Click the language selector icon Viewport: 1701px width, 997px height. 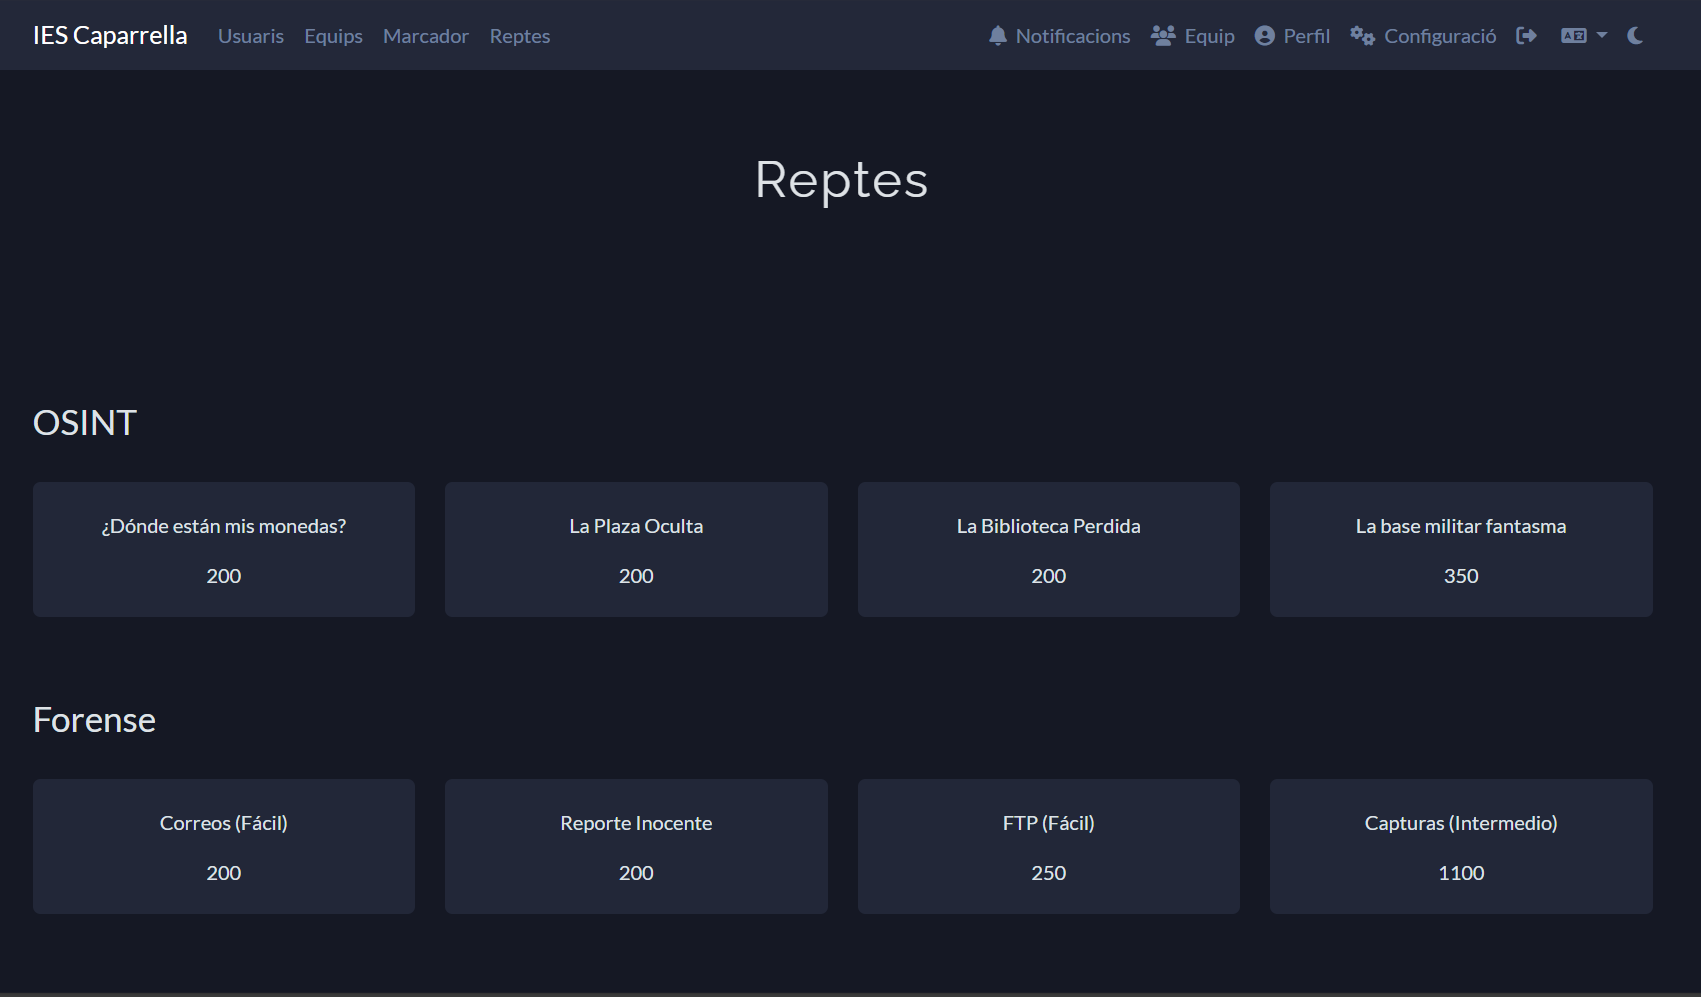[1574, 36]
